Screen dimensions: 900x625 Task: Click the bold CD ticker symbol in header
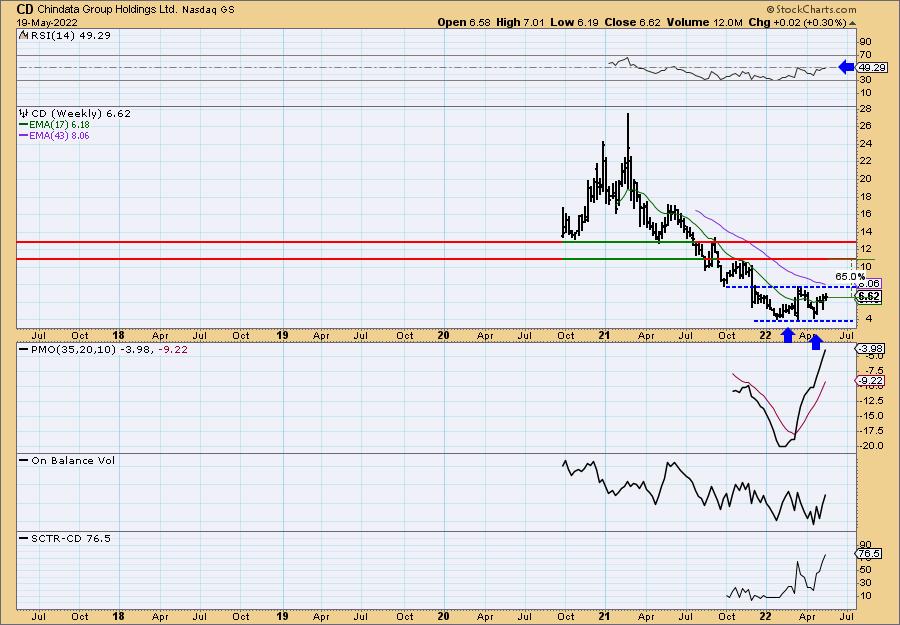pos(25,9)
